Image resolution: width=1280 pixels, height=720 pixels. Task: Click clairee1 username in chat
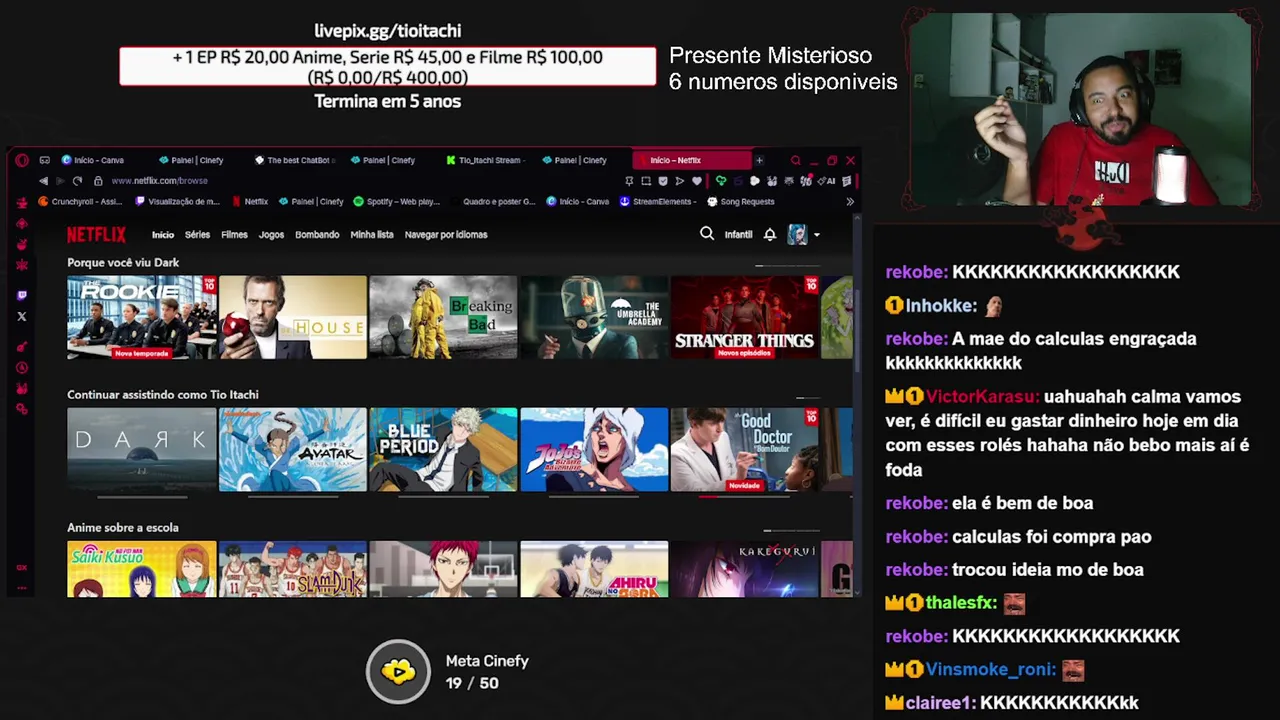[939, 703]
